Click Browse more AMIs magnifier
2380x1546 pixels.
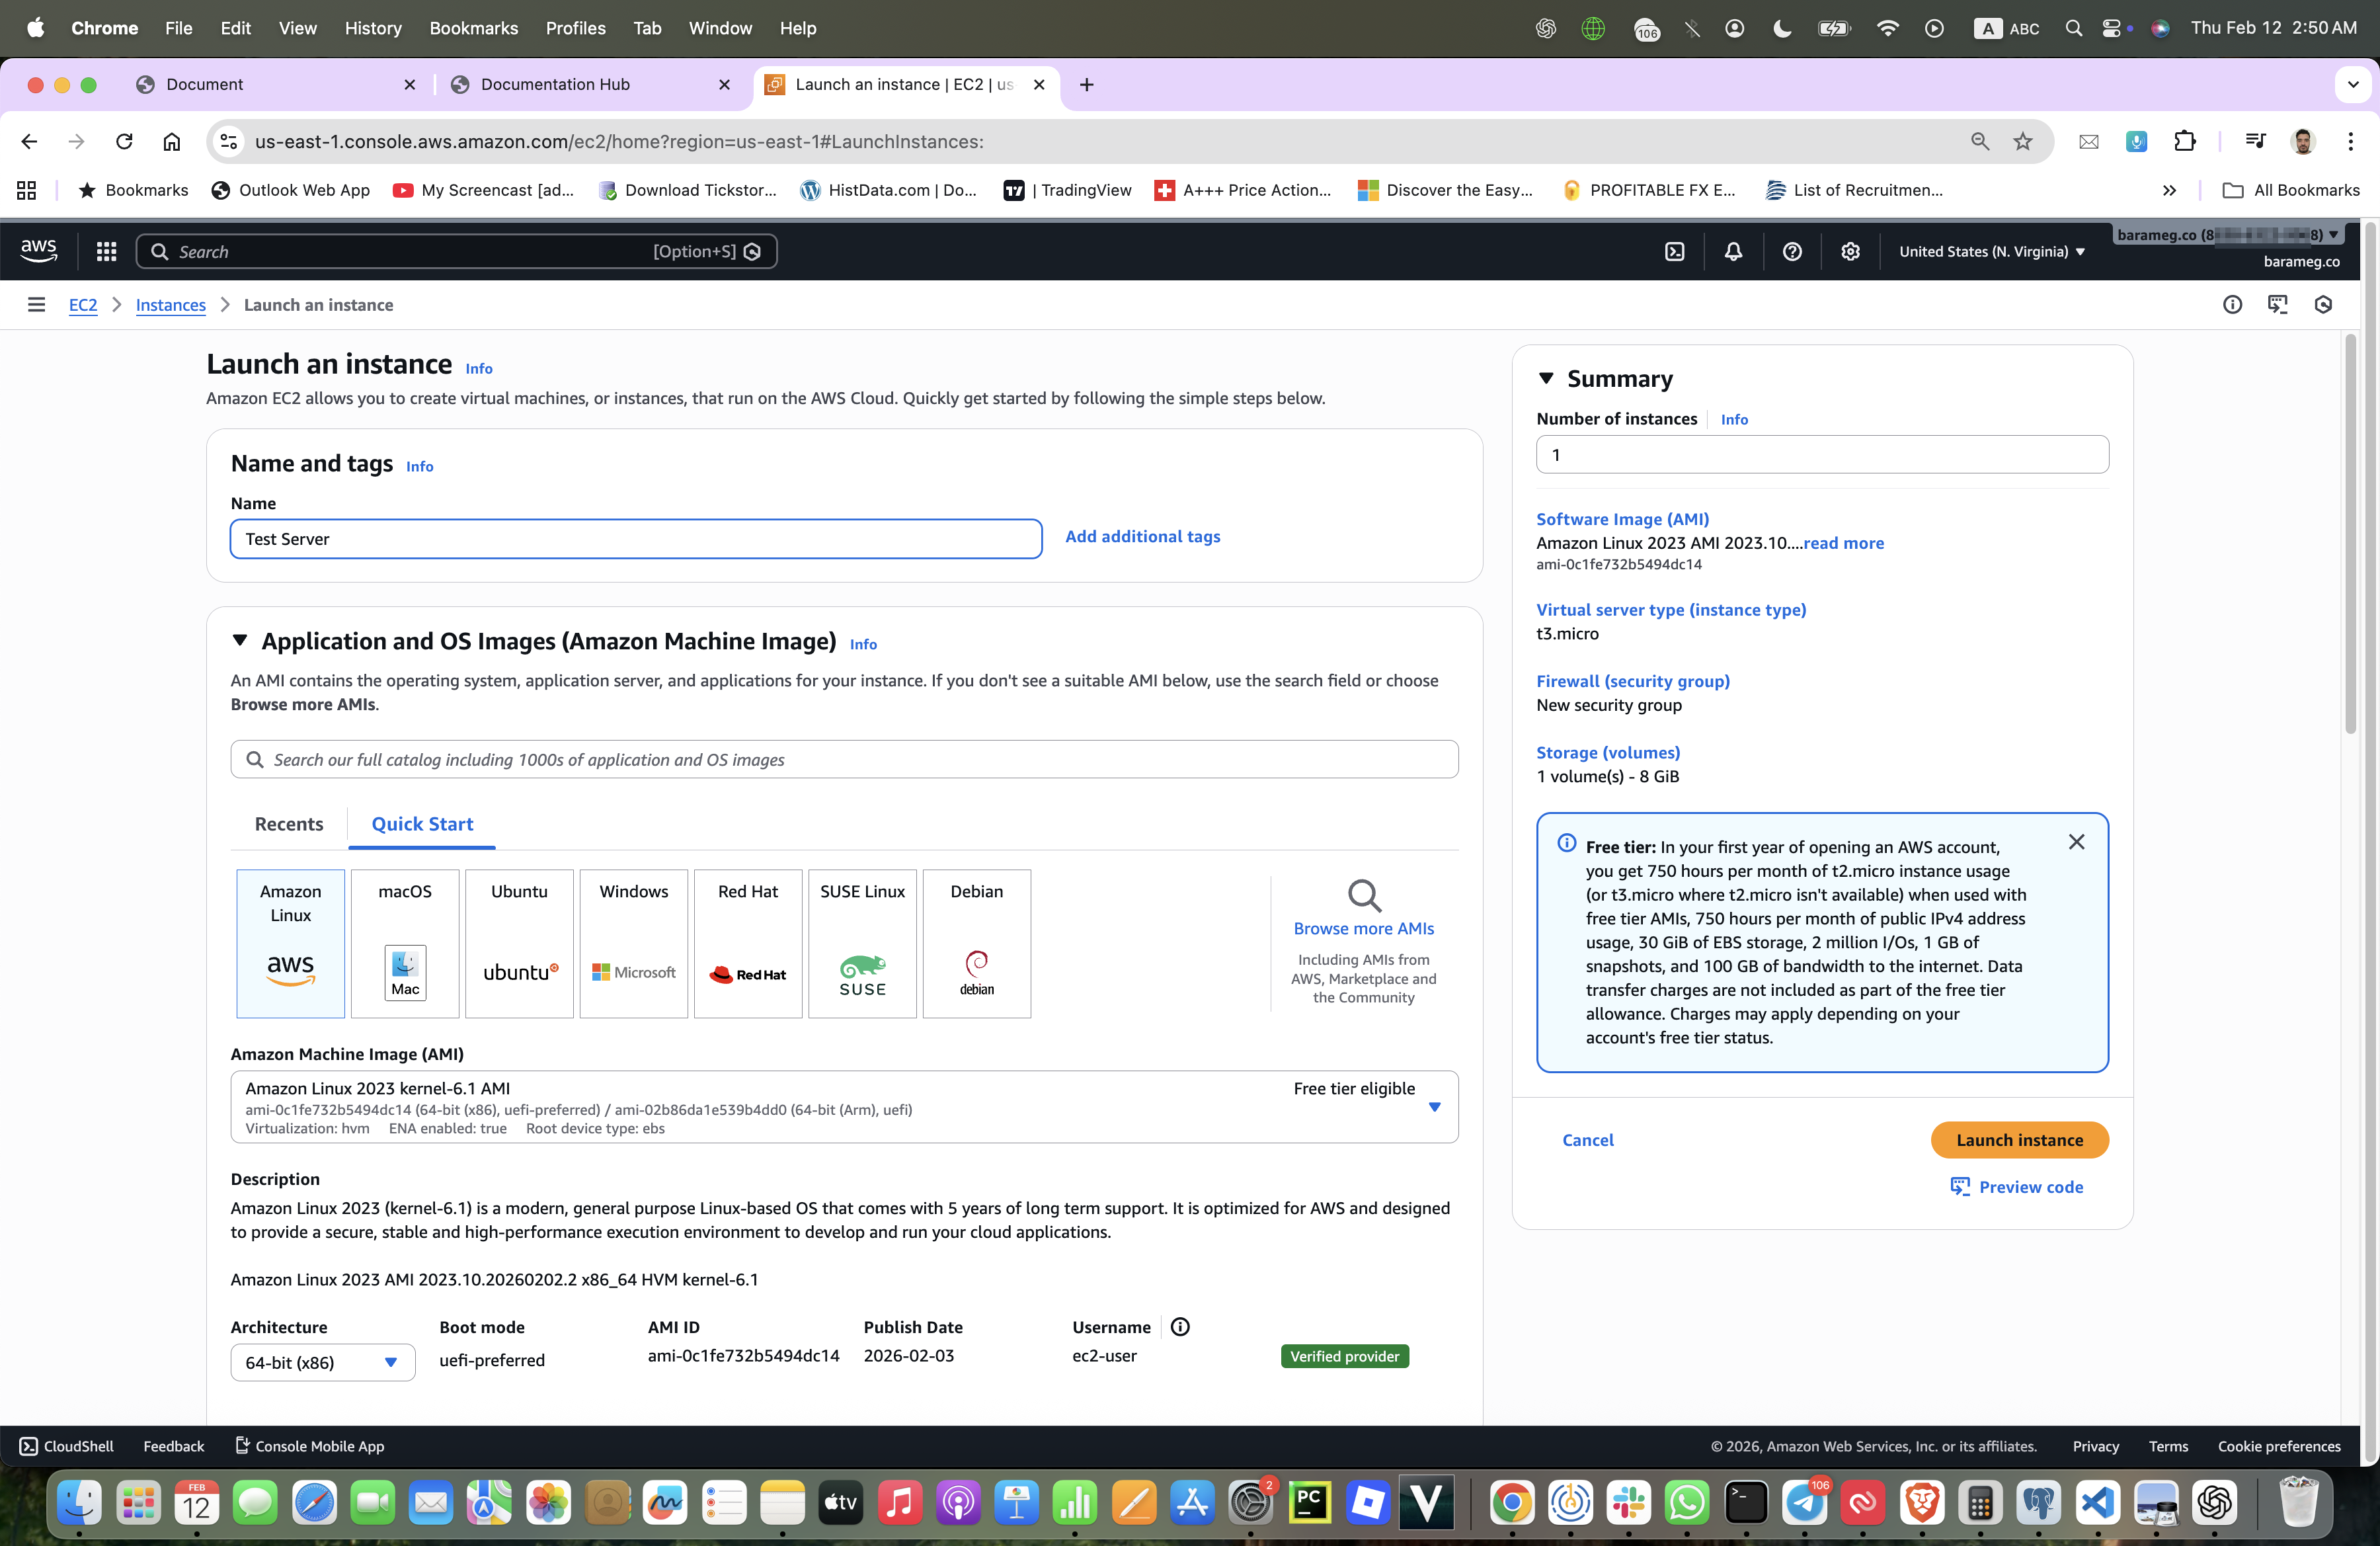(x=1363, y=895)
